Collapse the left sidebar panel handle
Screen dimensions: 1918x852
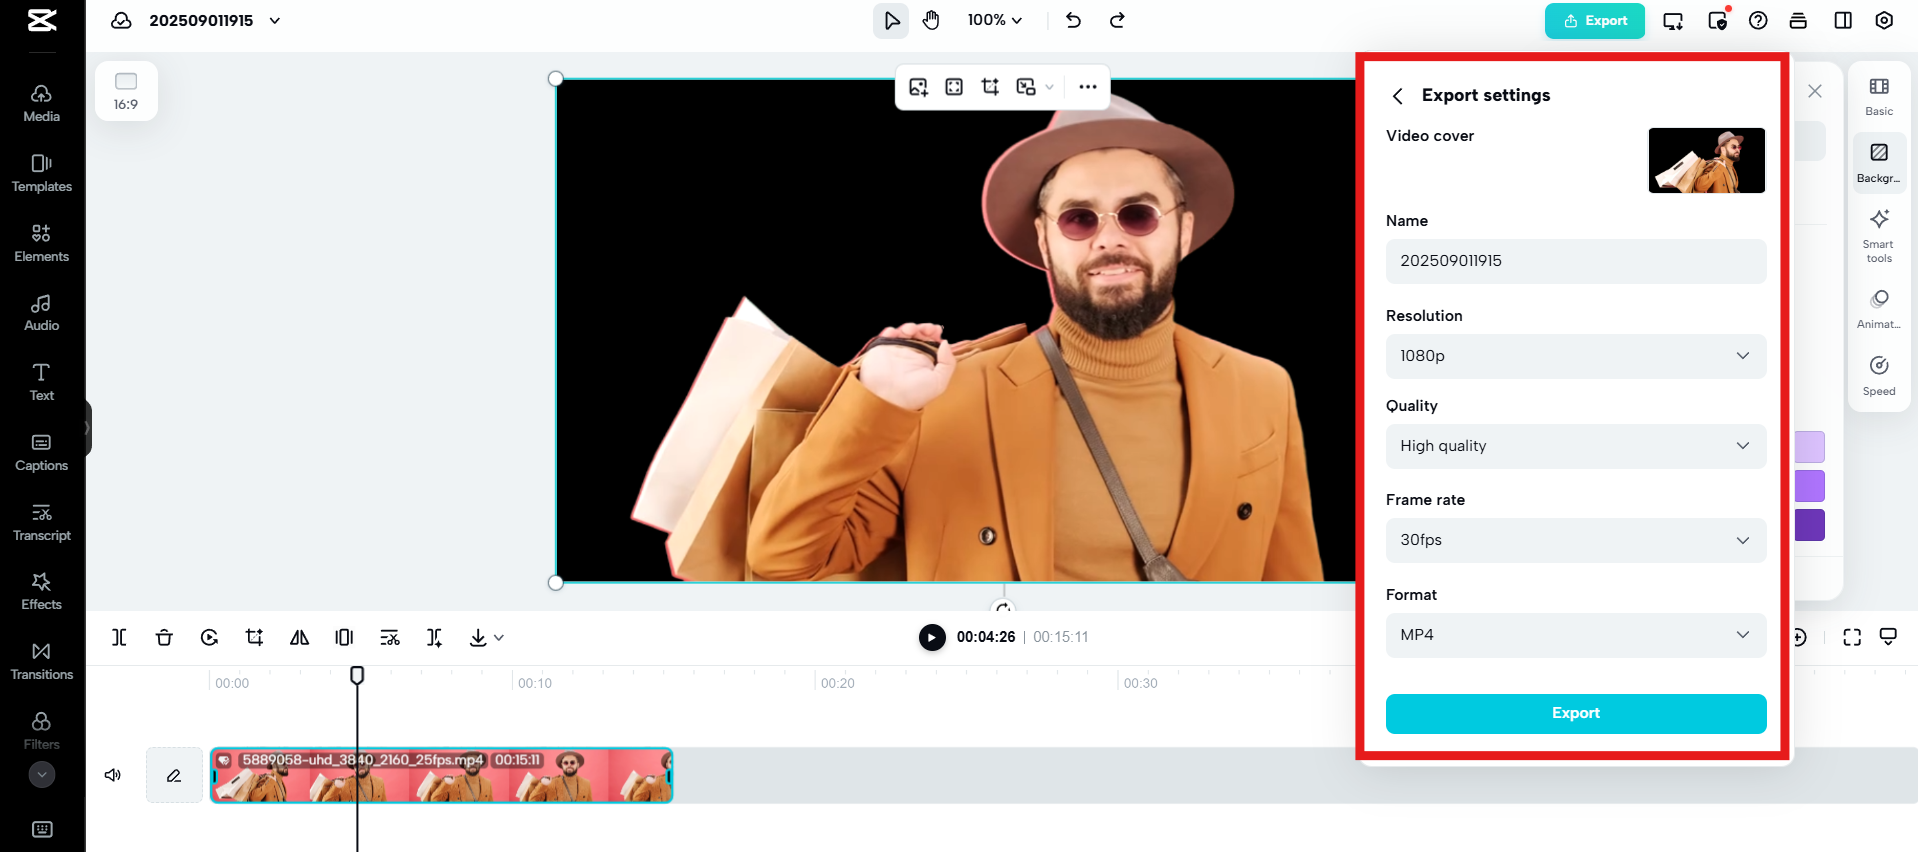(x=88, y=428)
